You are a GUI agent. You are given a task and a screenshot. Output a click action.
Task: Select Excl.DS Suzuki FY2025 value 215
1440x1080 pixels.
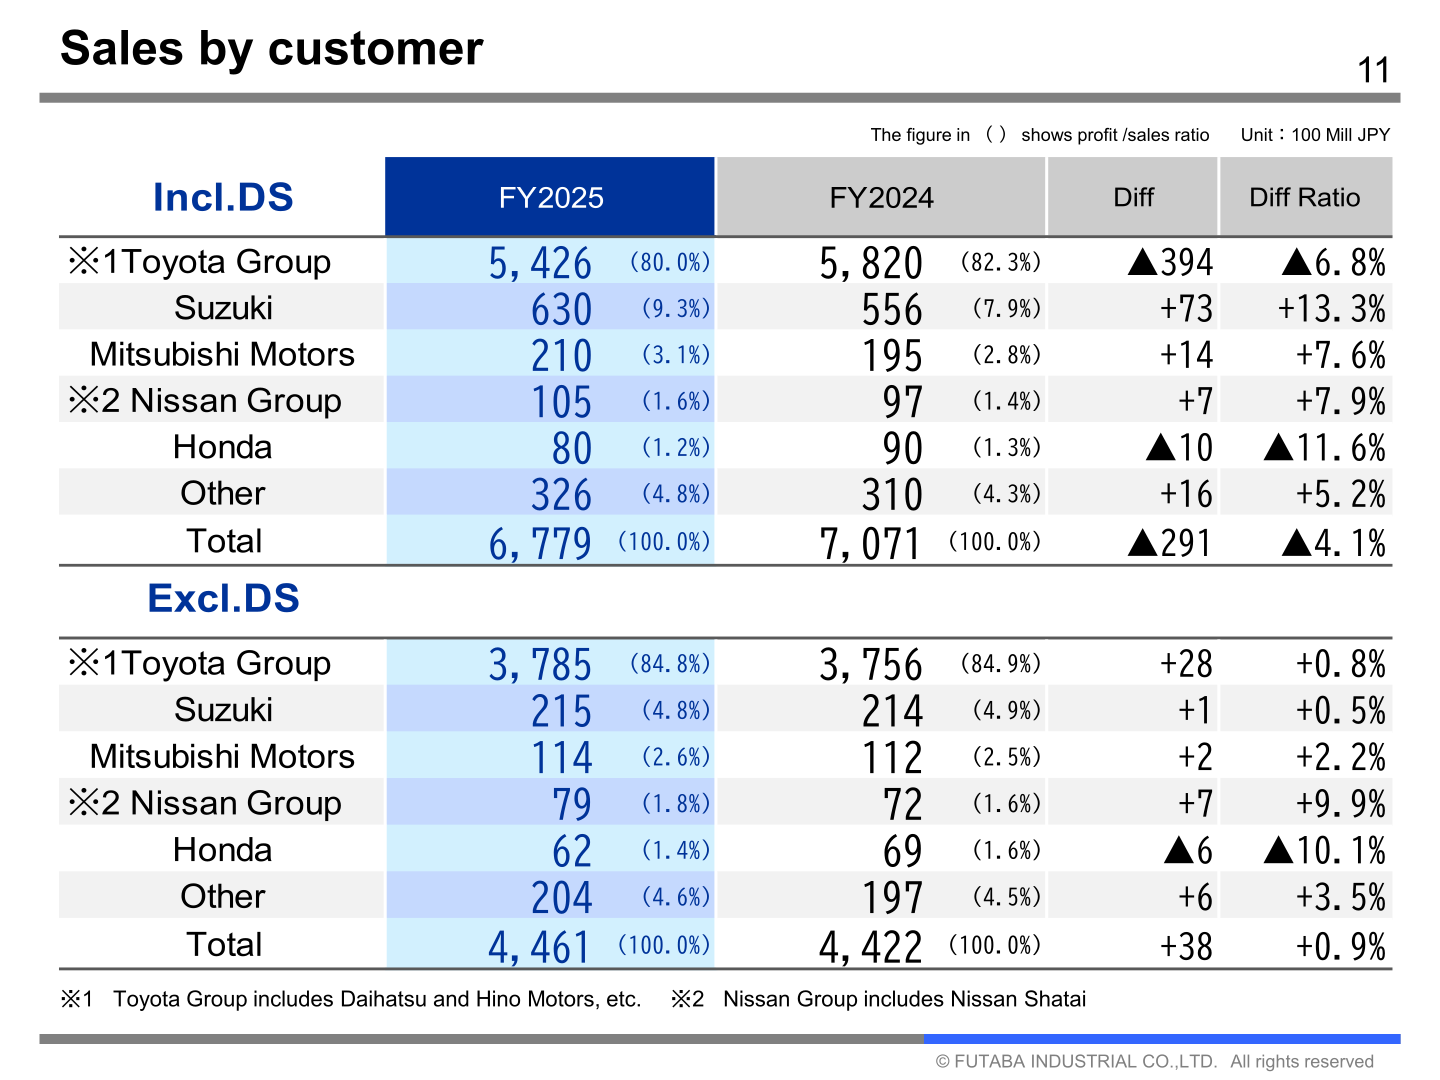click(561, 711)
